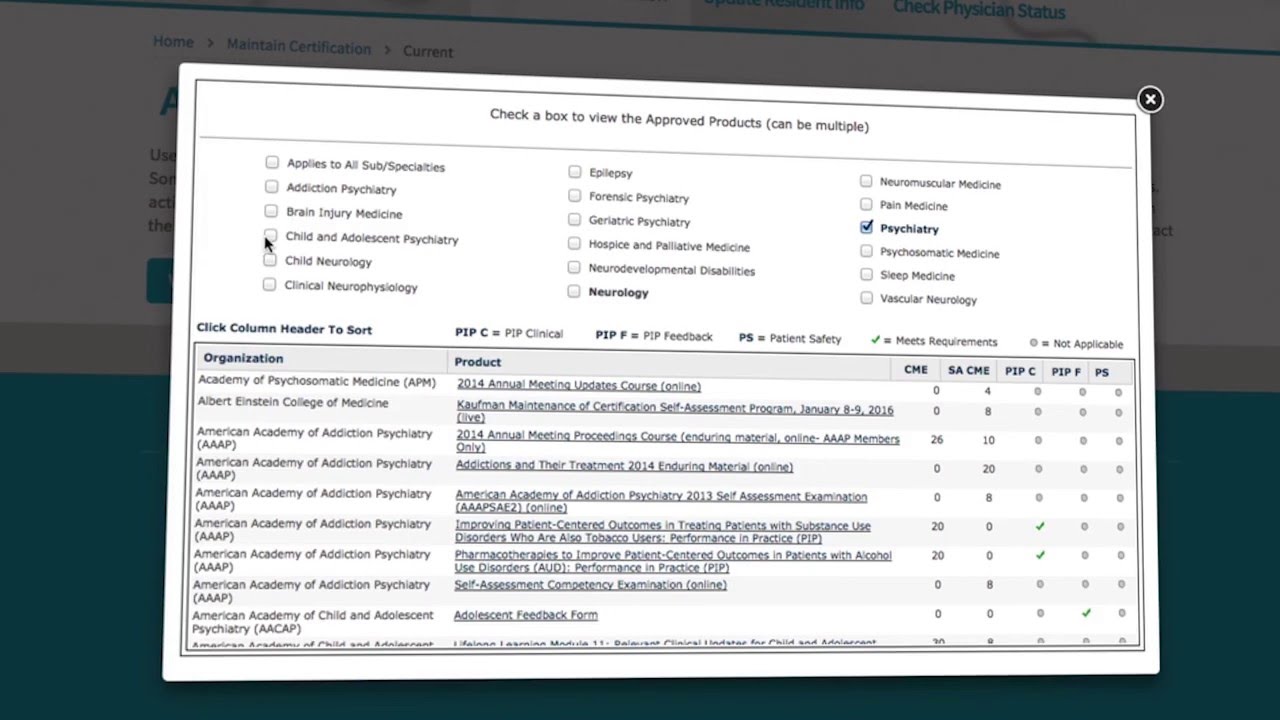Tick the Forensic Psychiatry checkbox
This screenshot has height=720, width=1280.
(575, 196)
